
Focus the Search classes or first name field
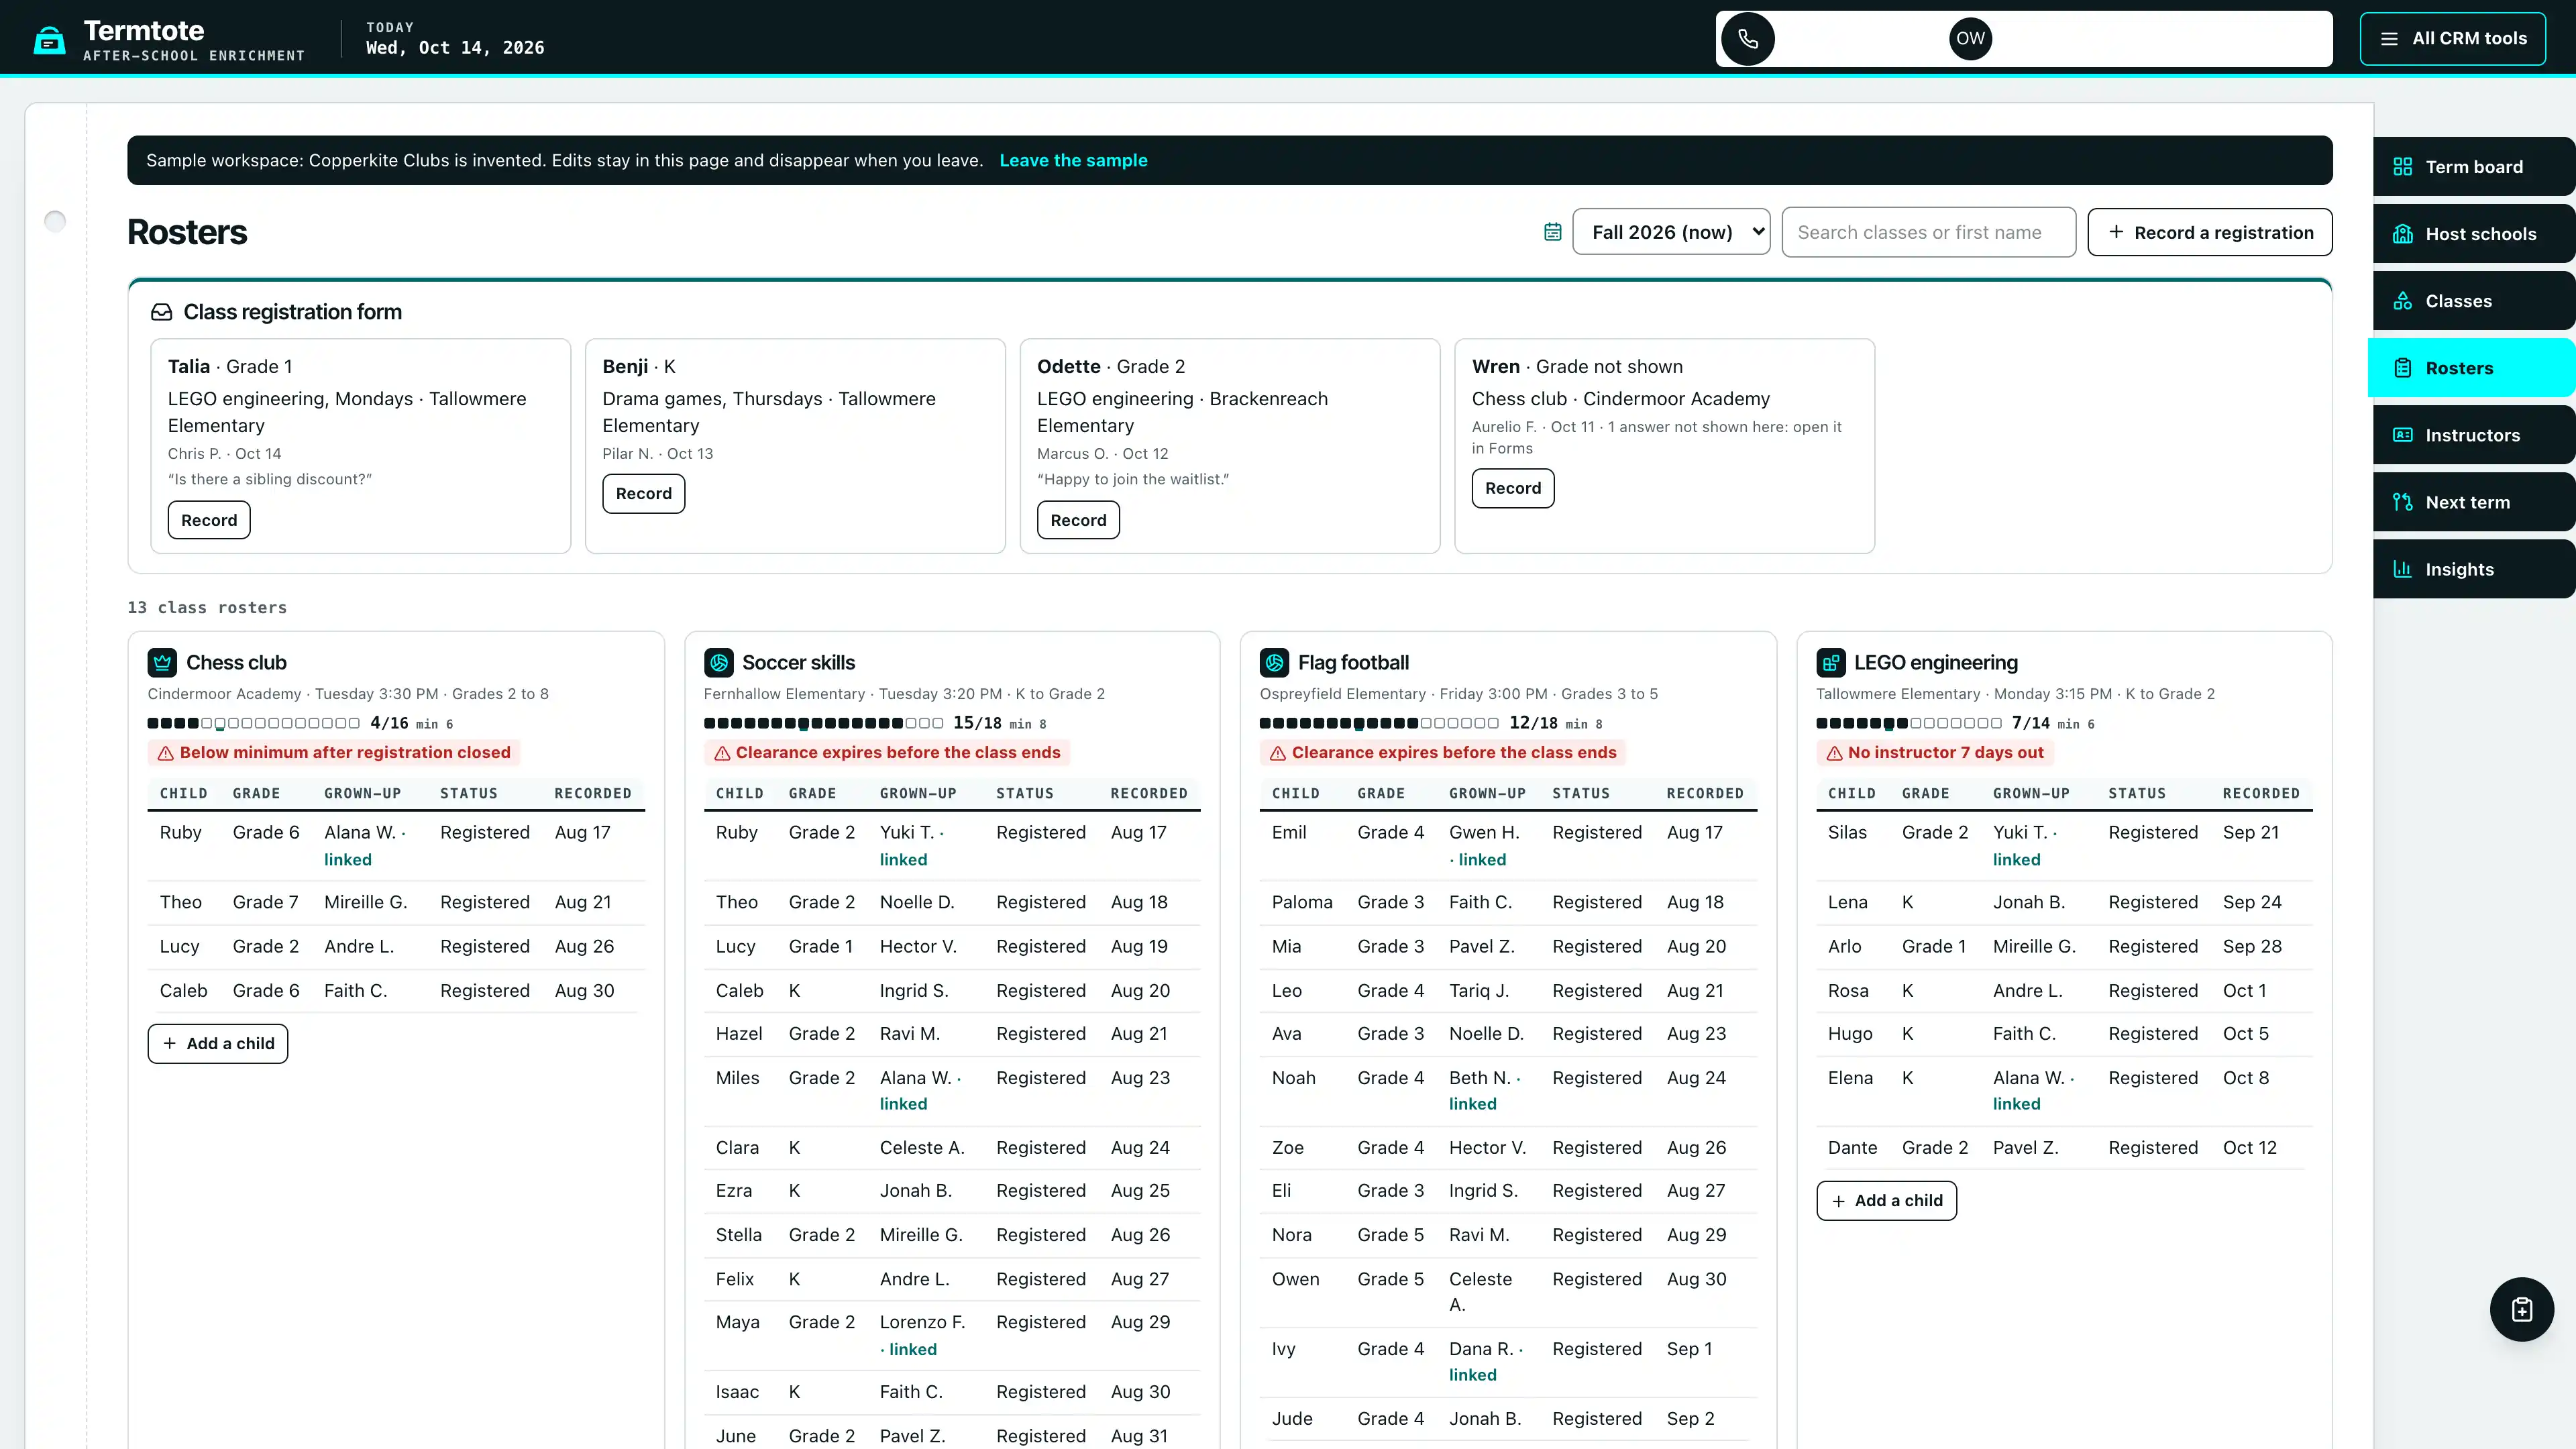tap(1928, 232)
